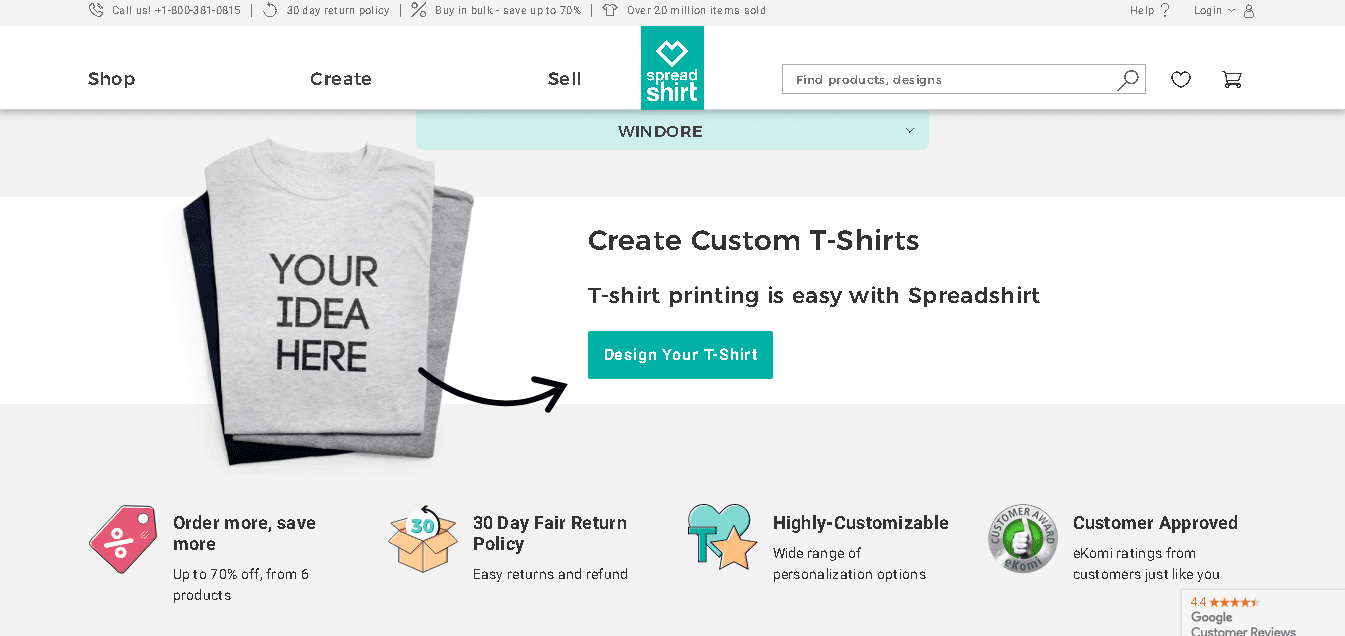This screenshot has width=1345, height=636.
Task: Expand the WINDORE dropdown
Action: point(671,130)
